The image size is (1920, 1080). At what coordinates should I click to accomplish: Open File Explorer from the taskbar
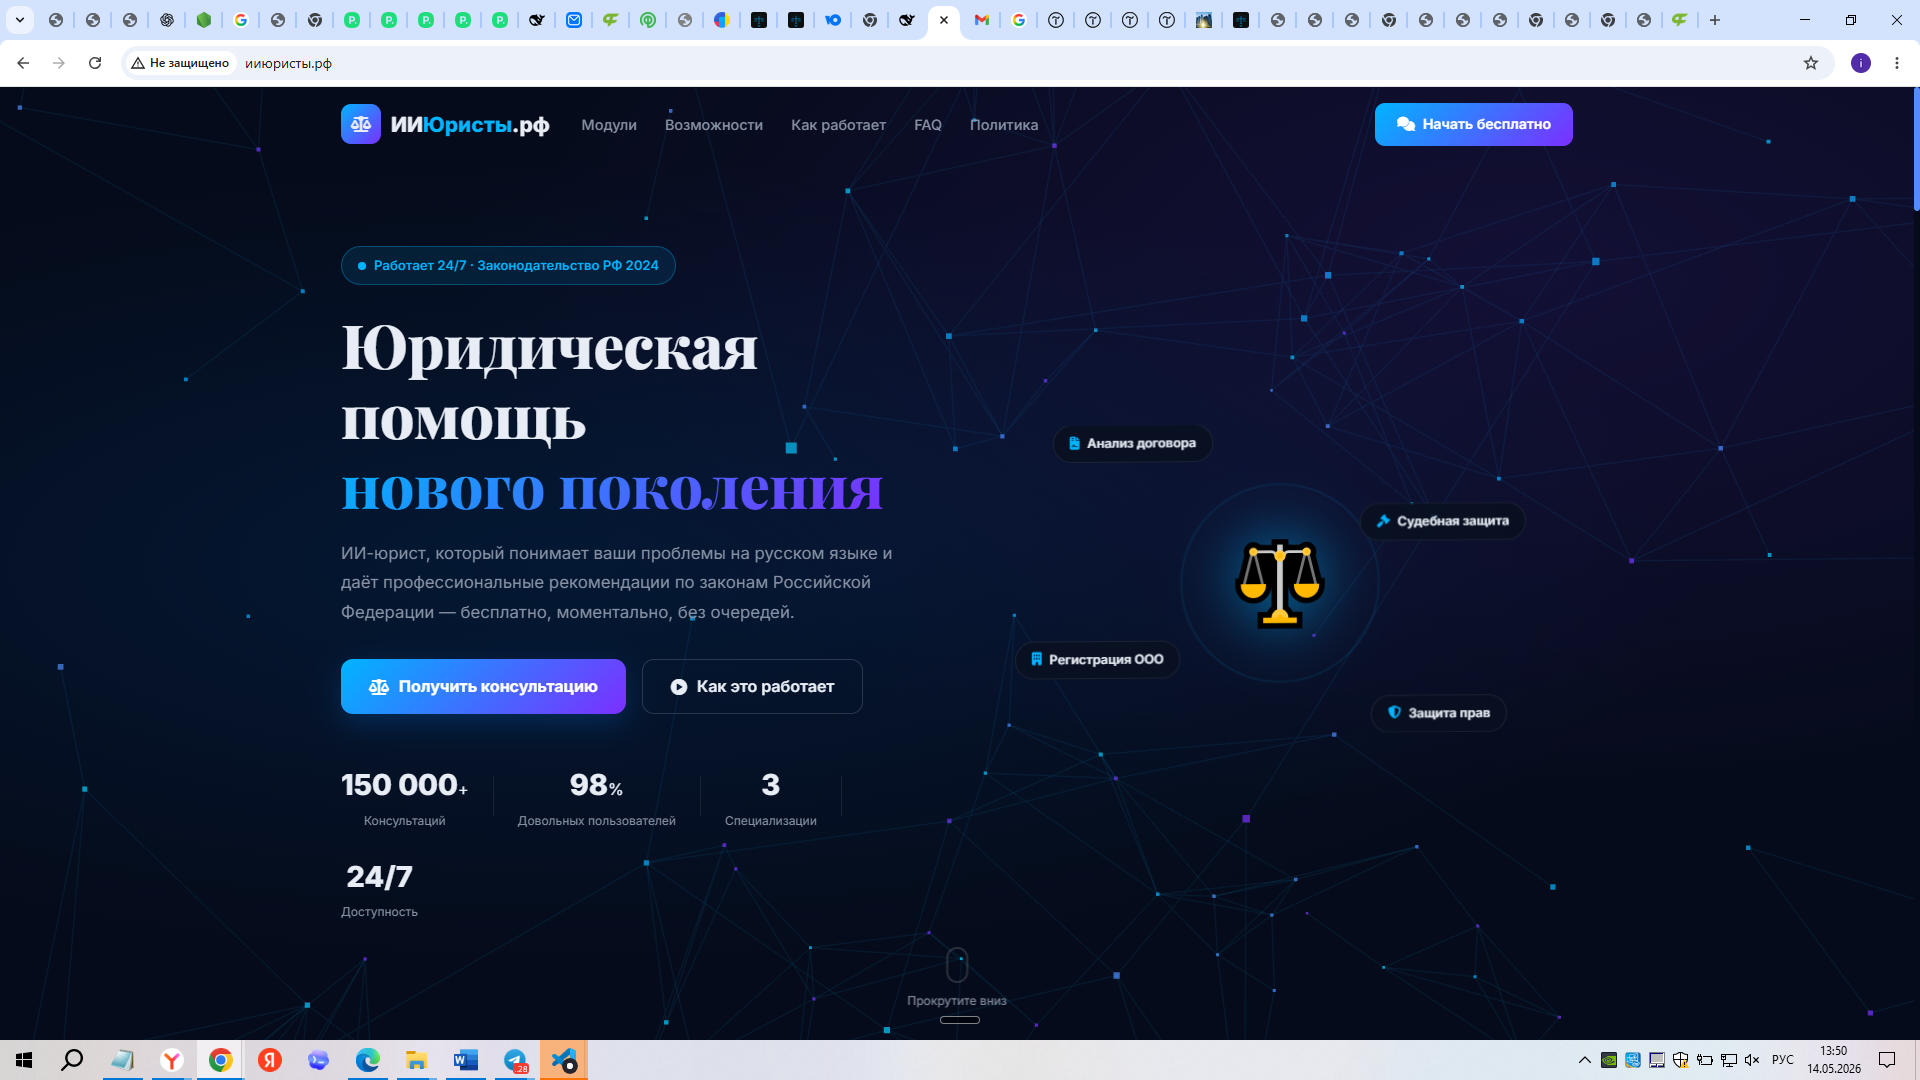pos(416,1060)
